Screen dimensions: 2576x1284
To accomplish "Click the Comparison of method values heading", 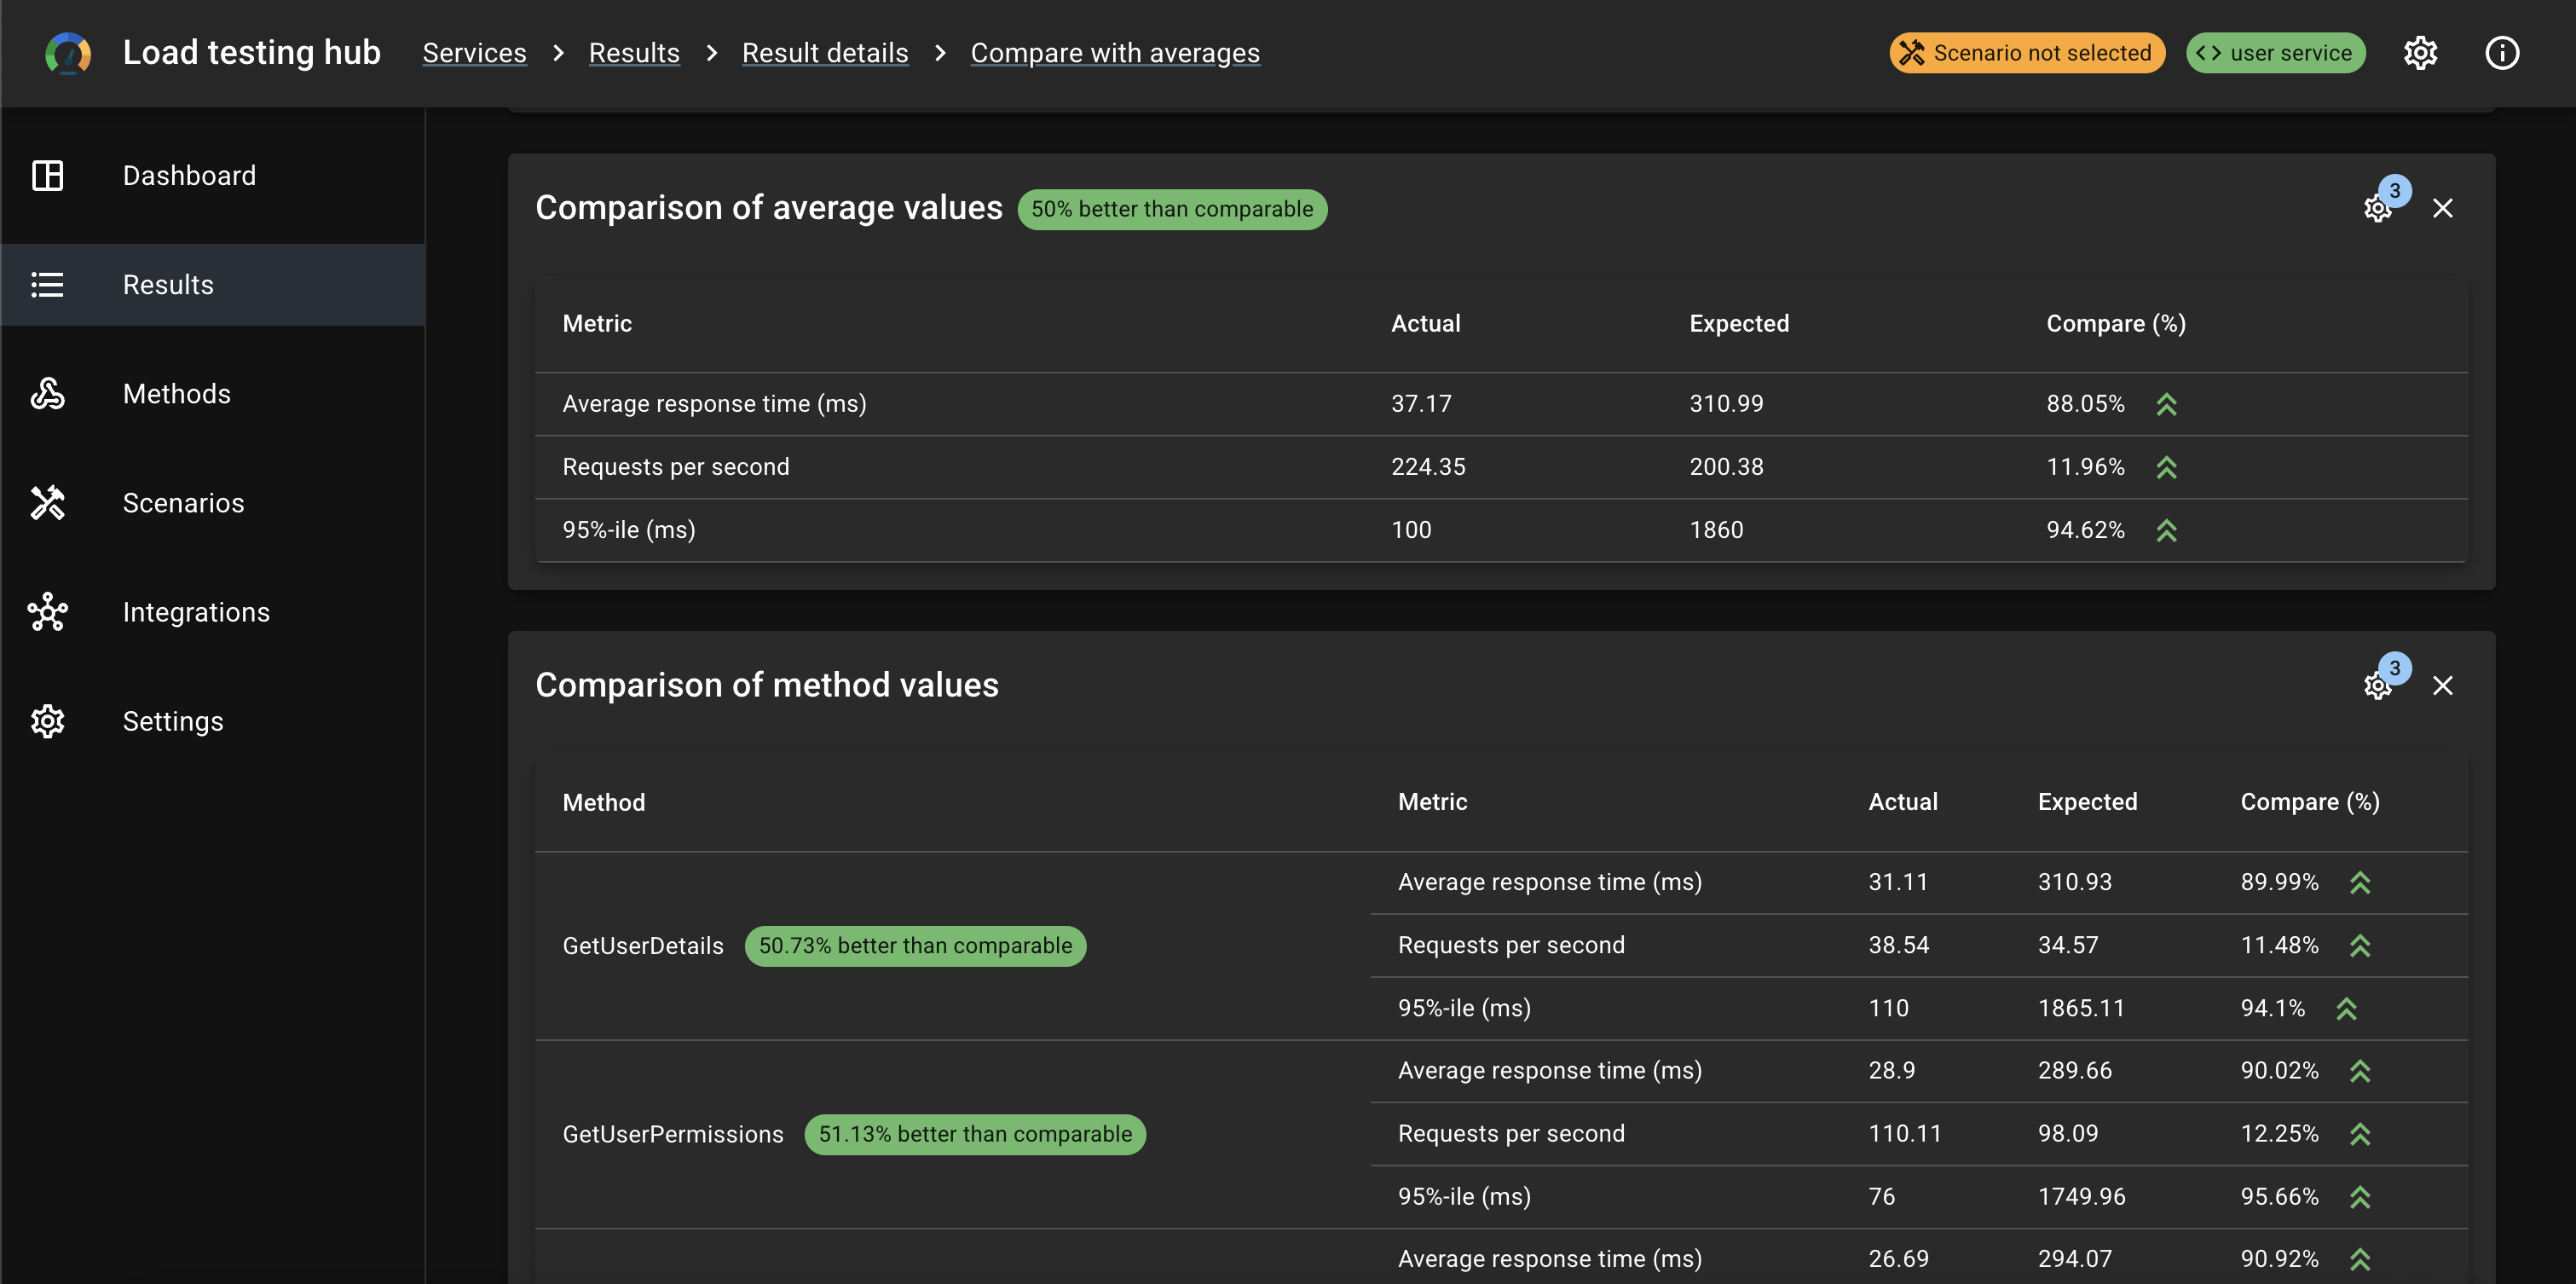I will point(767,685).
